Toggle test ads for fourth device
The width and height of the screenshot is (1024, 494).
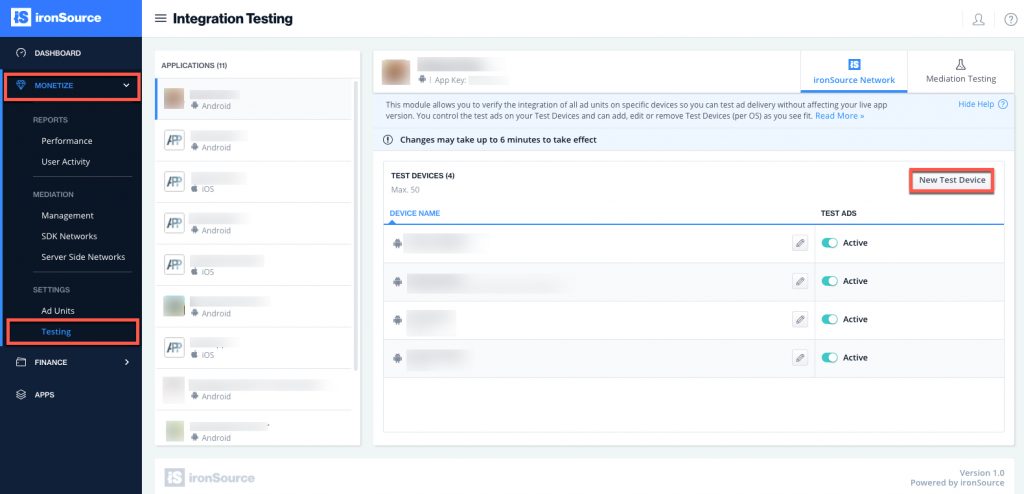[x=829, y=357]
